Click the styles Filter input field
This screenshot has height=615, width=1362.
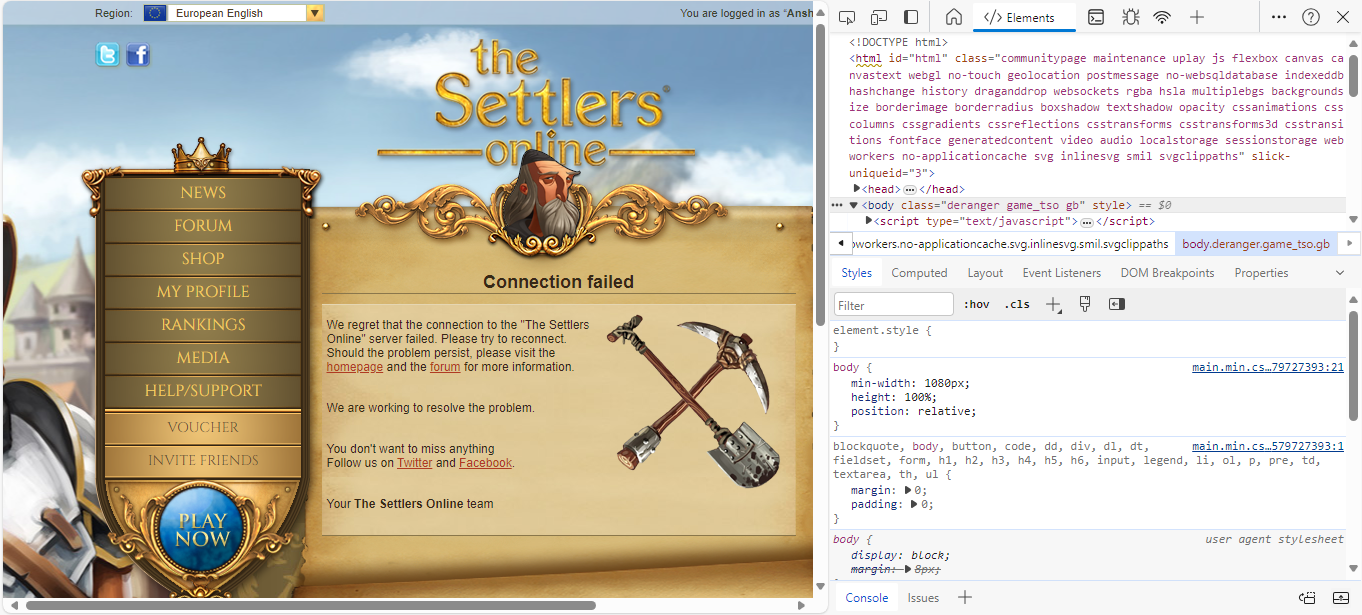[x=894, y=305]
